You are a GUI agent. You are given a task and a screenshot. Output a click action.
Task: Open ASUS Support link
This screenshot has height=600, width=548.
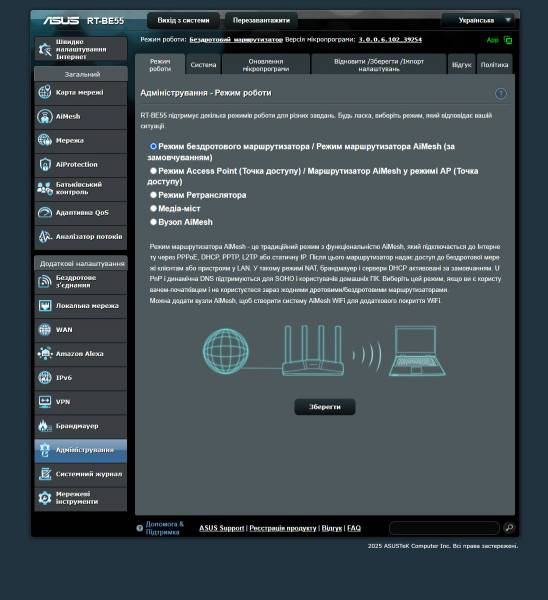[222, 528]
